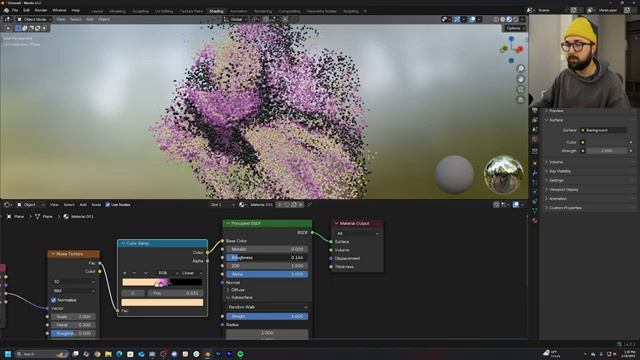Viewport: 640px width, 360px height.
Task: Select material preview shading mode
Action: click(x=509, y=19)
